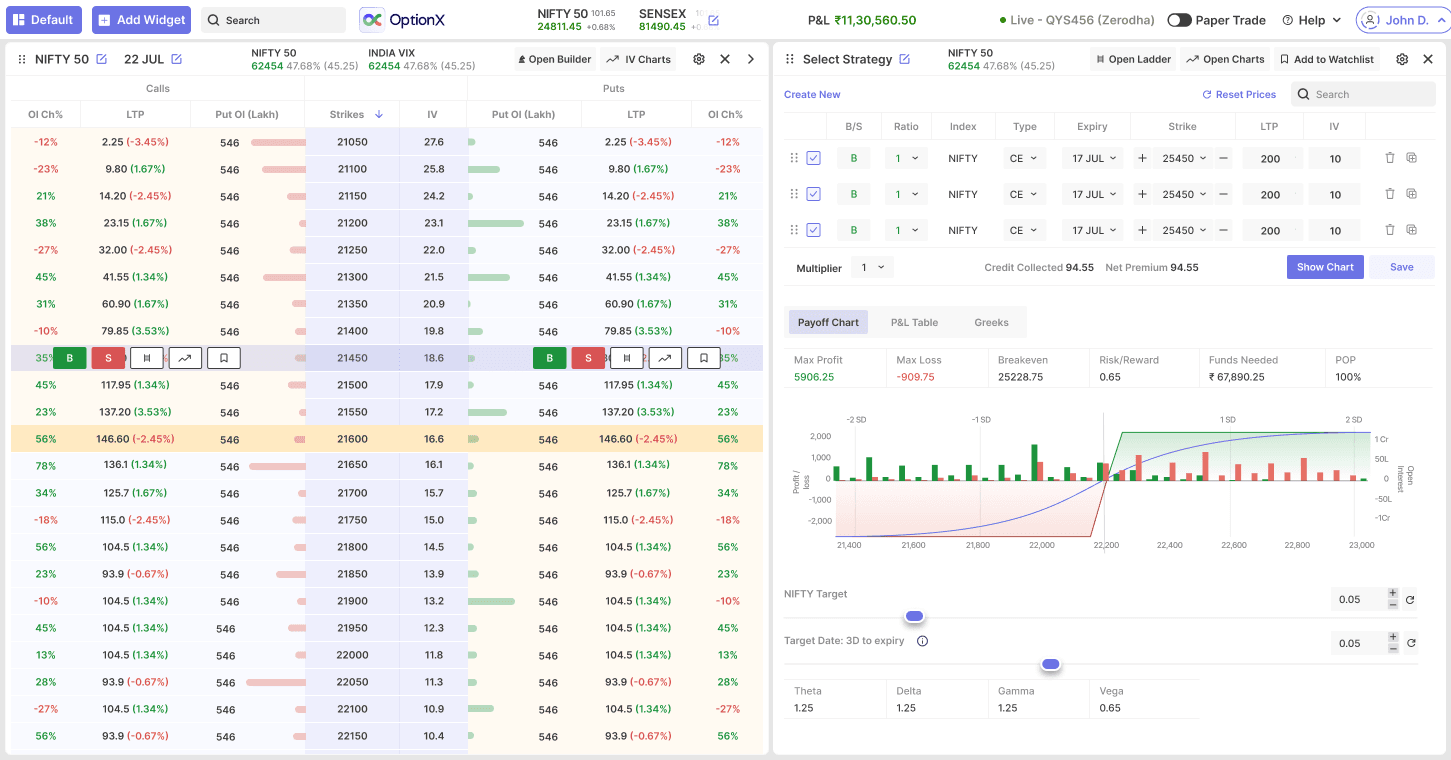Click the Show Chart button
This screenshot has height=760, width=1451.
1324,267
